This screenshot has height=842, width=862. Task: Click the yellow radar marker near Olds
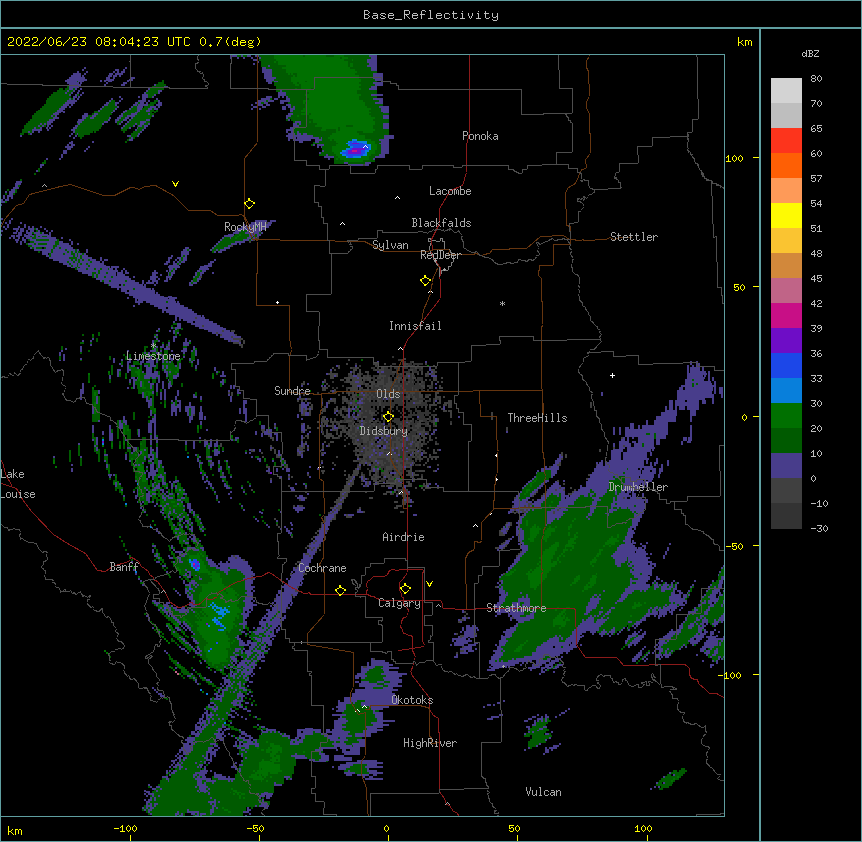click(x=388, y=416)
